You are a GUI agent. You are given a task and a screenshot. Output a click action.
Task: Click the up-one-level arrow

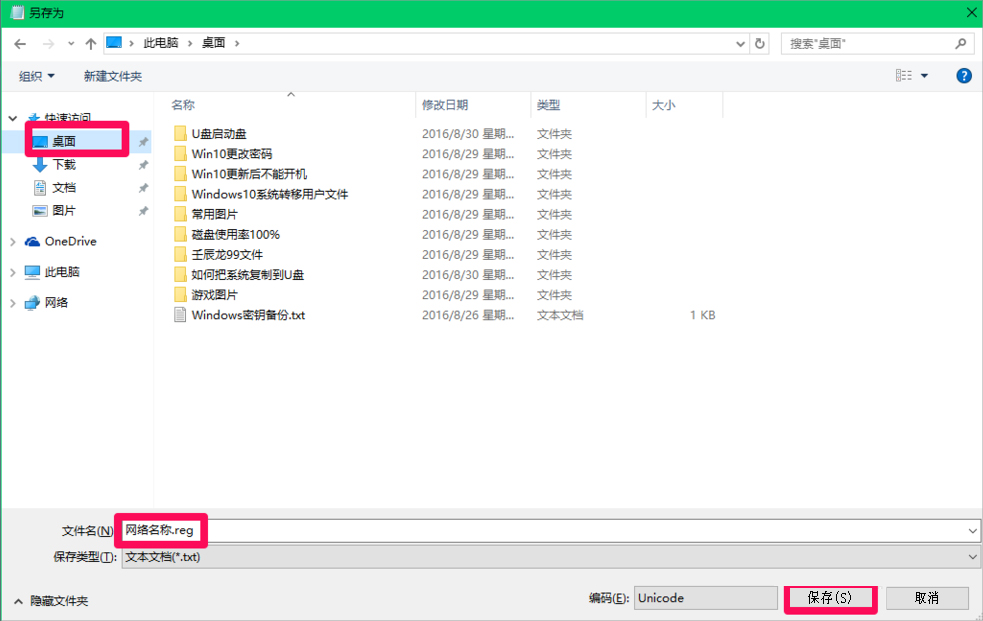[x=91, y=43]
